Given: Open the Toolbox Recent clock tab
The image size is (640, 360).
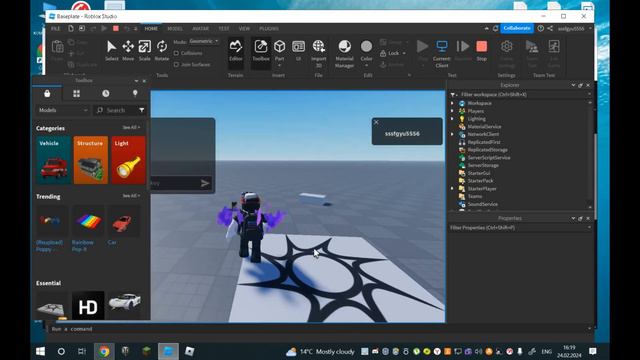Looking at the screenshot, I should 106,93.
